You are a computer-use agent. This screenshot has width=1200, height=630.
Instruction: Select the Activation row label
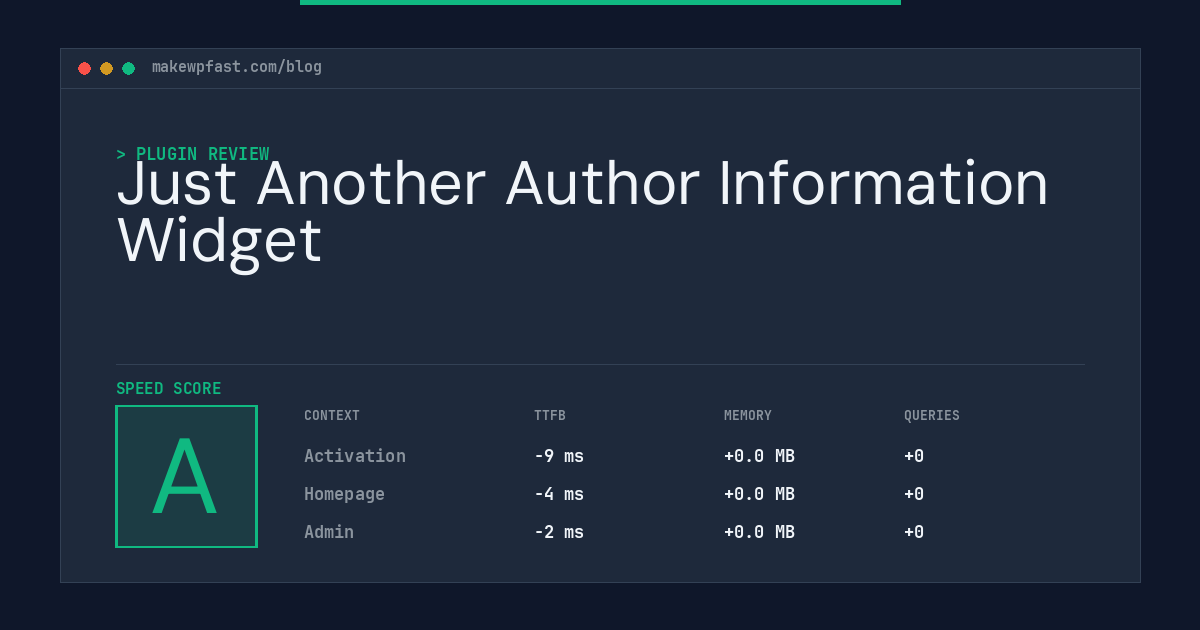(355, 456)
